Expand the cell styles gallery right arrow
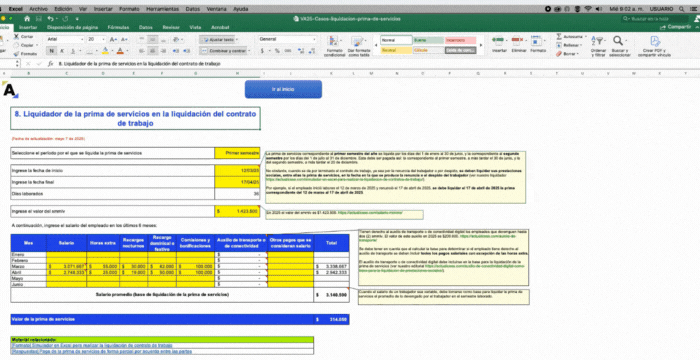Image resolution: width=700 pixels, height=360 pixels. pos(481,45)
